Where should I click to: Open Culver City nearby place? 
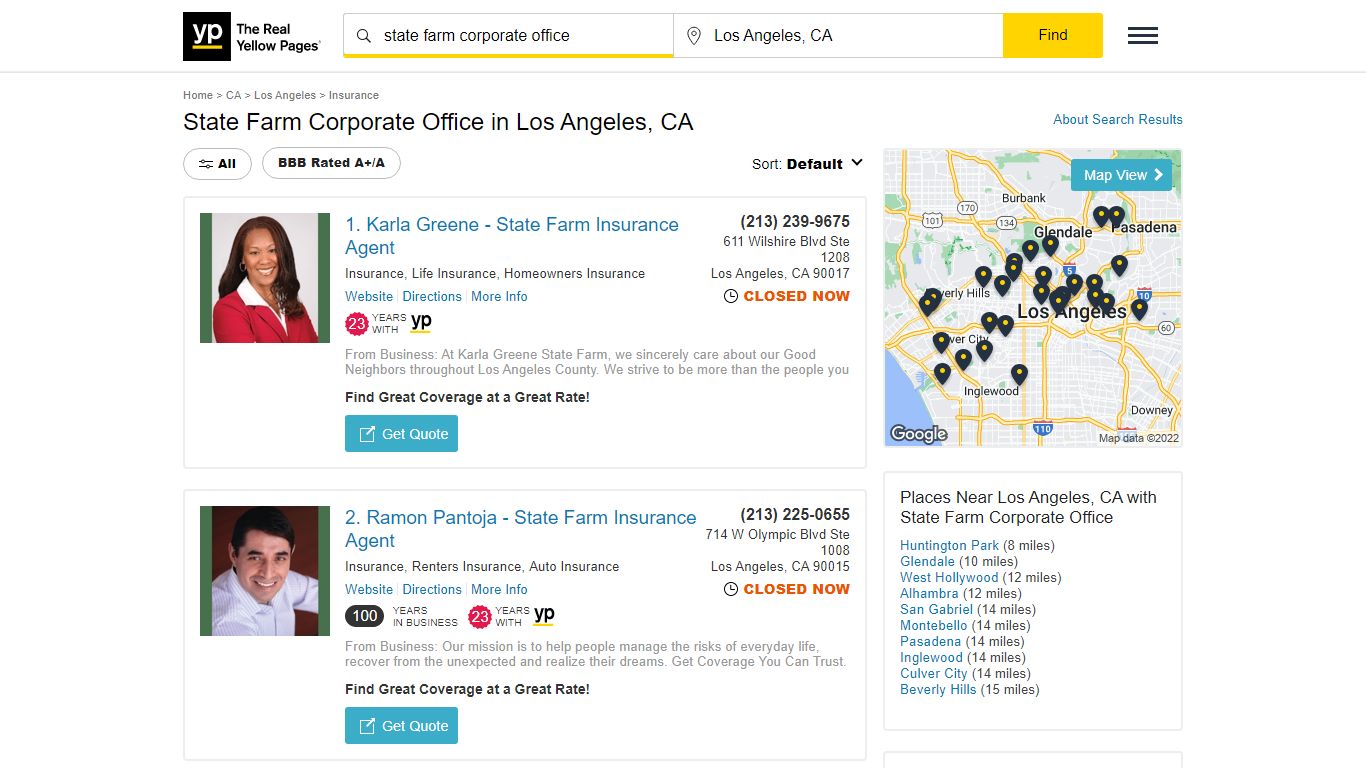[934, 673]
